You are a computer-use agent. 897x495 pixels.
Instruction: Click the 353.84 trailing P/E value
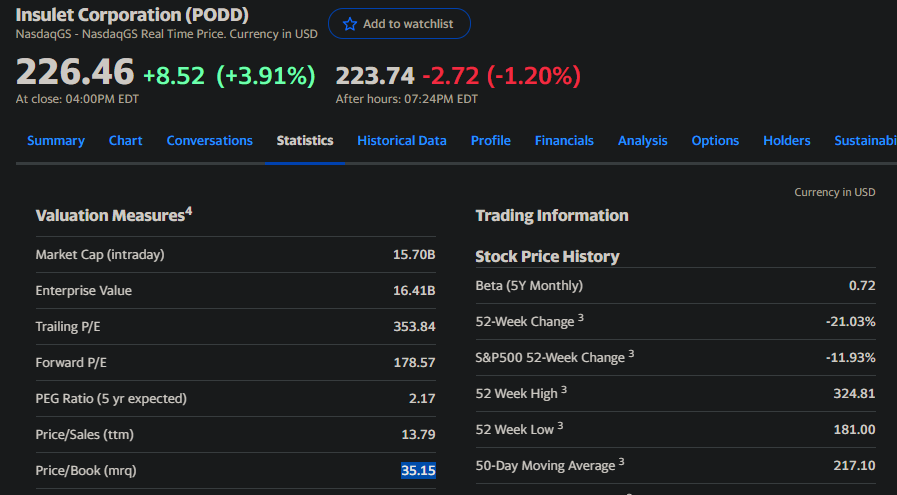(x=414, y=326)
